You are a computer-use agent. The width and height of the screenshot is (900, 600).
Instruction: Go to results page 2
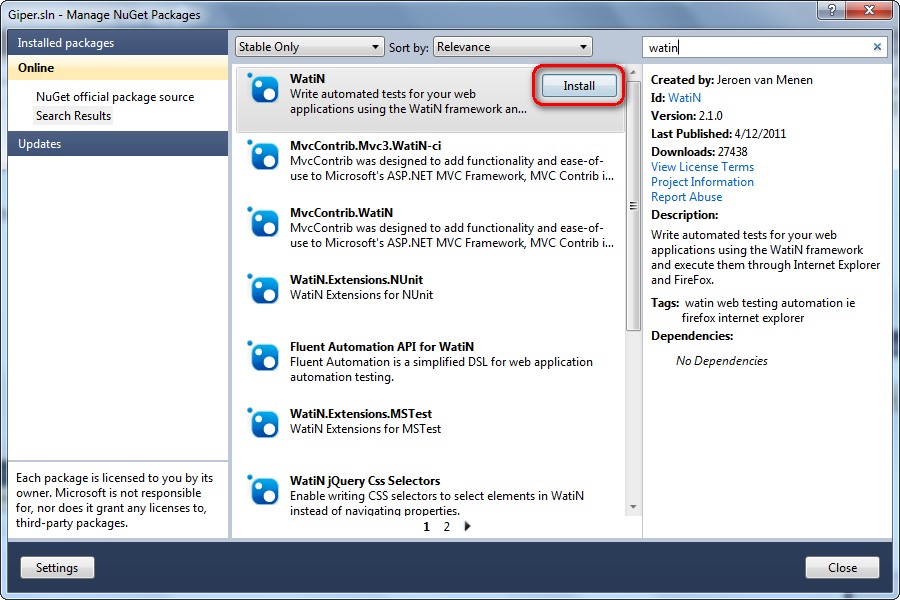[447, 527]
